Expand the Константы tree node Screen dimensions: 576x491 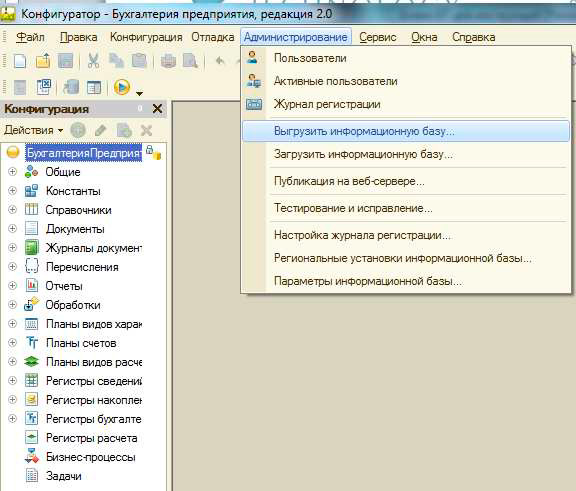point(12,191)
